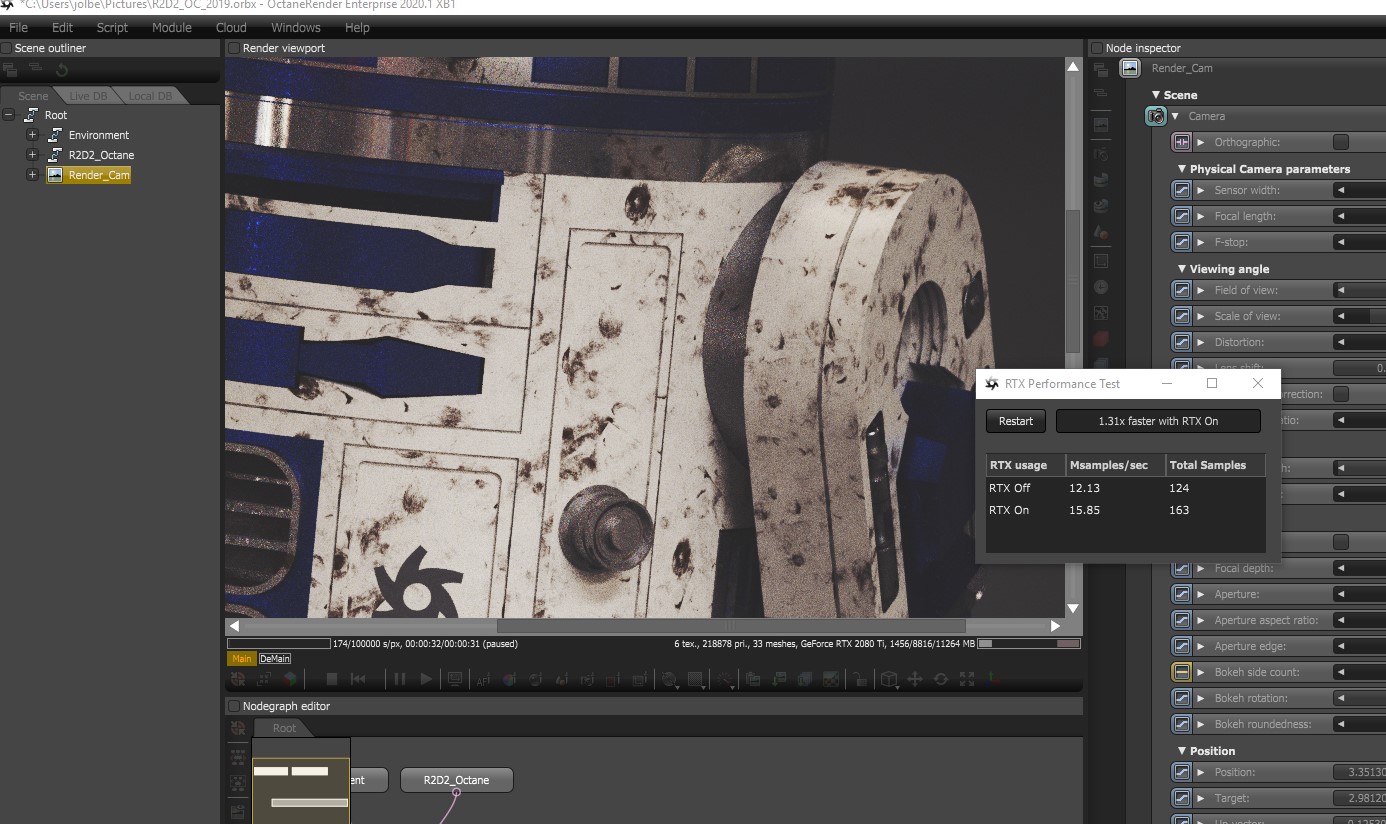Click the clock icon in Node inspector side strip
Viewport: 1386px width, 824px height.
coord(1101,287)
